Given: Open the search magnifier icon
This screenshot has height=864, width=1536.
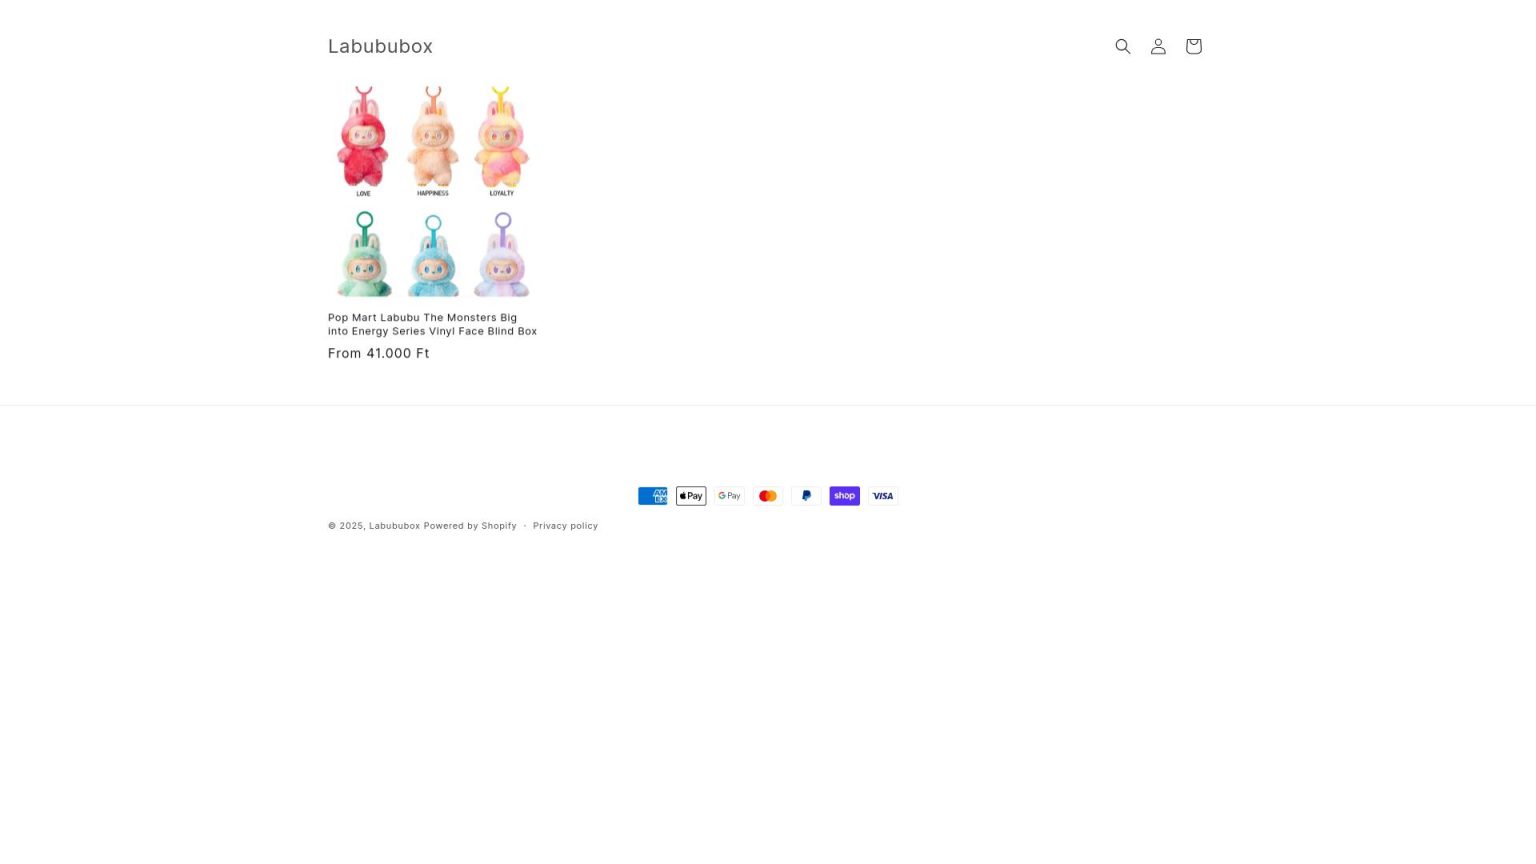Looking at the screenshot, I should pyautogui.click(x=1123, y=46).
